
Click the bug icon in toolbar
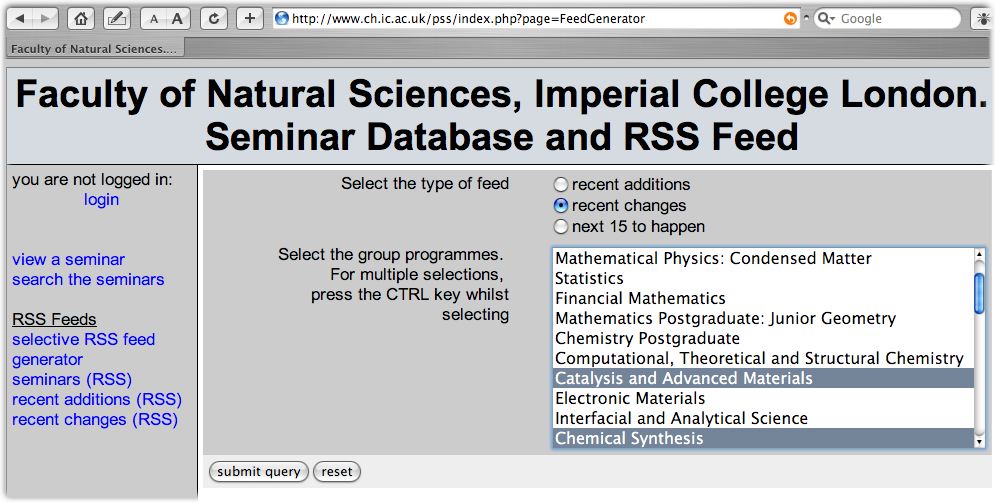click(x=984, y=19)
